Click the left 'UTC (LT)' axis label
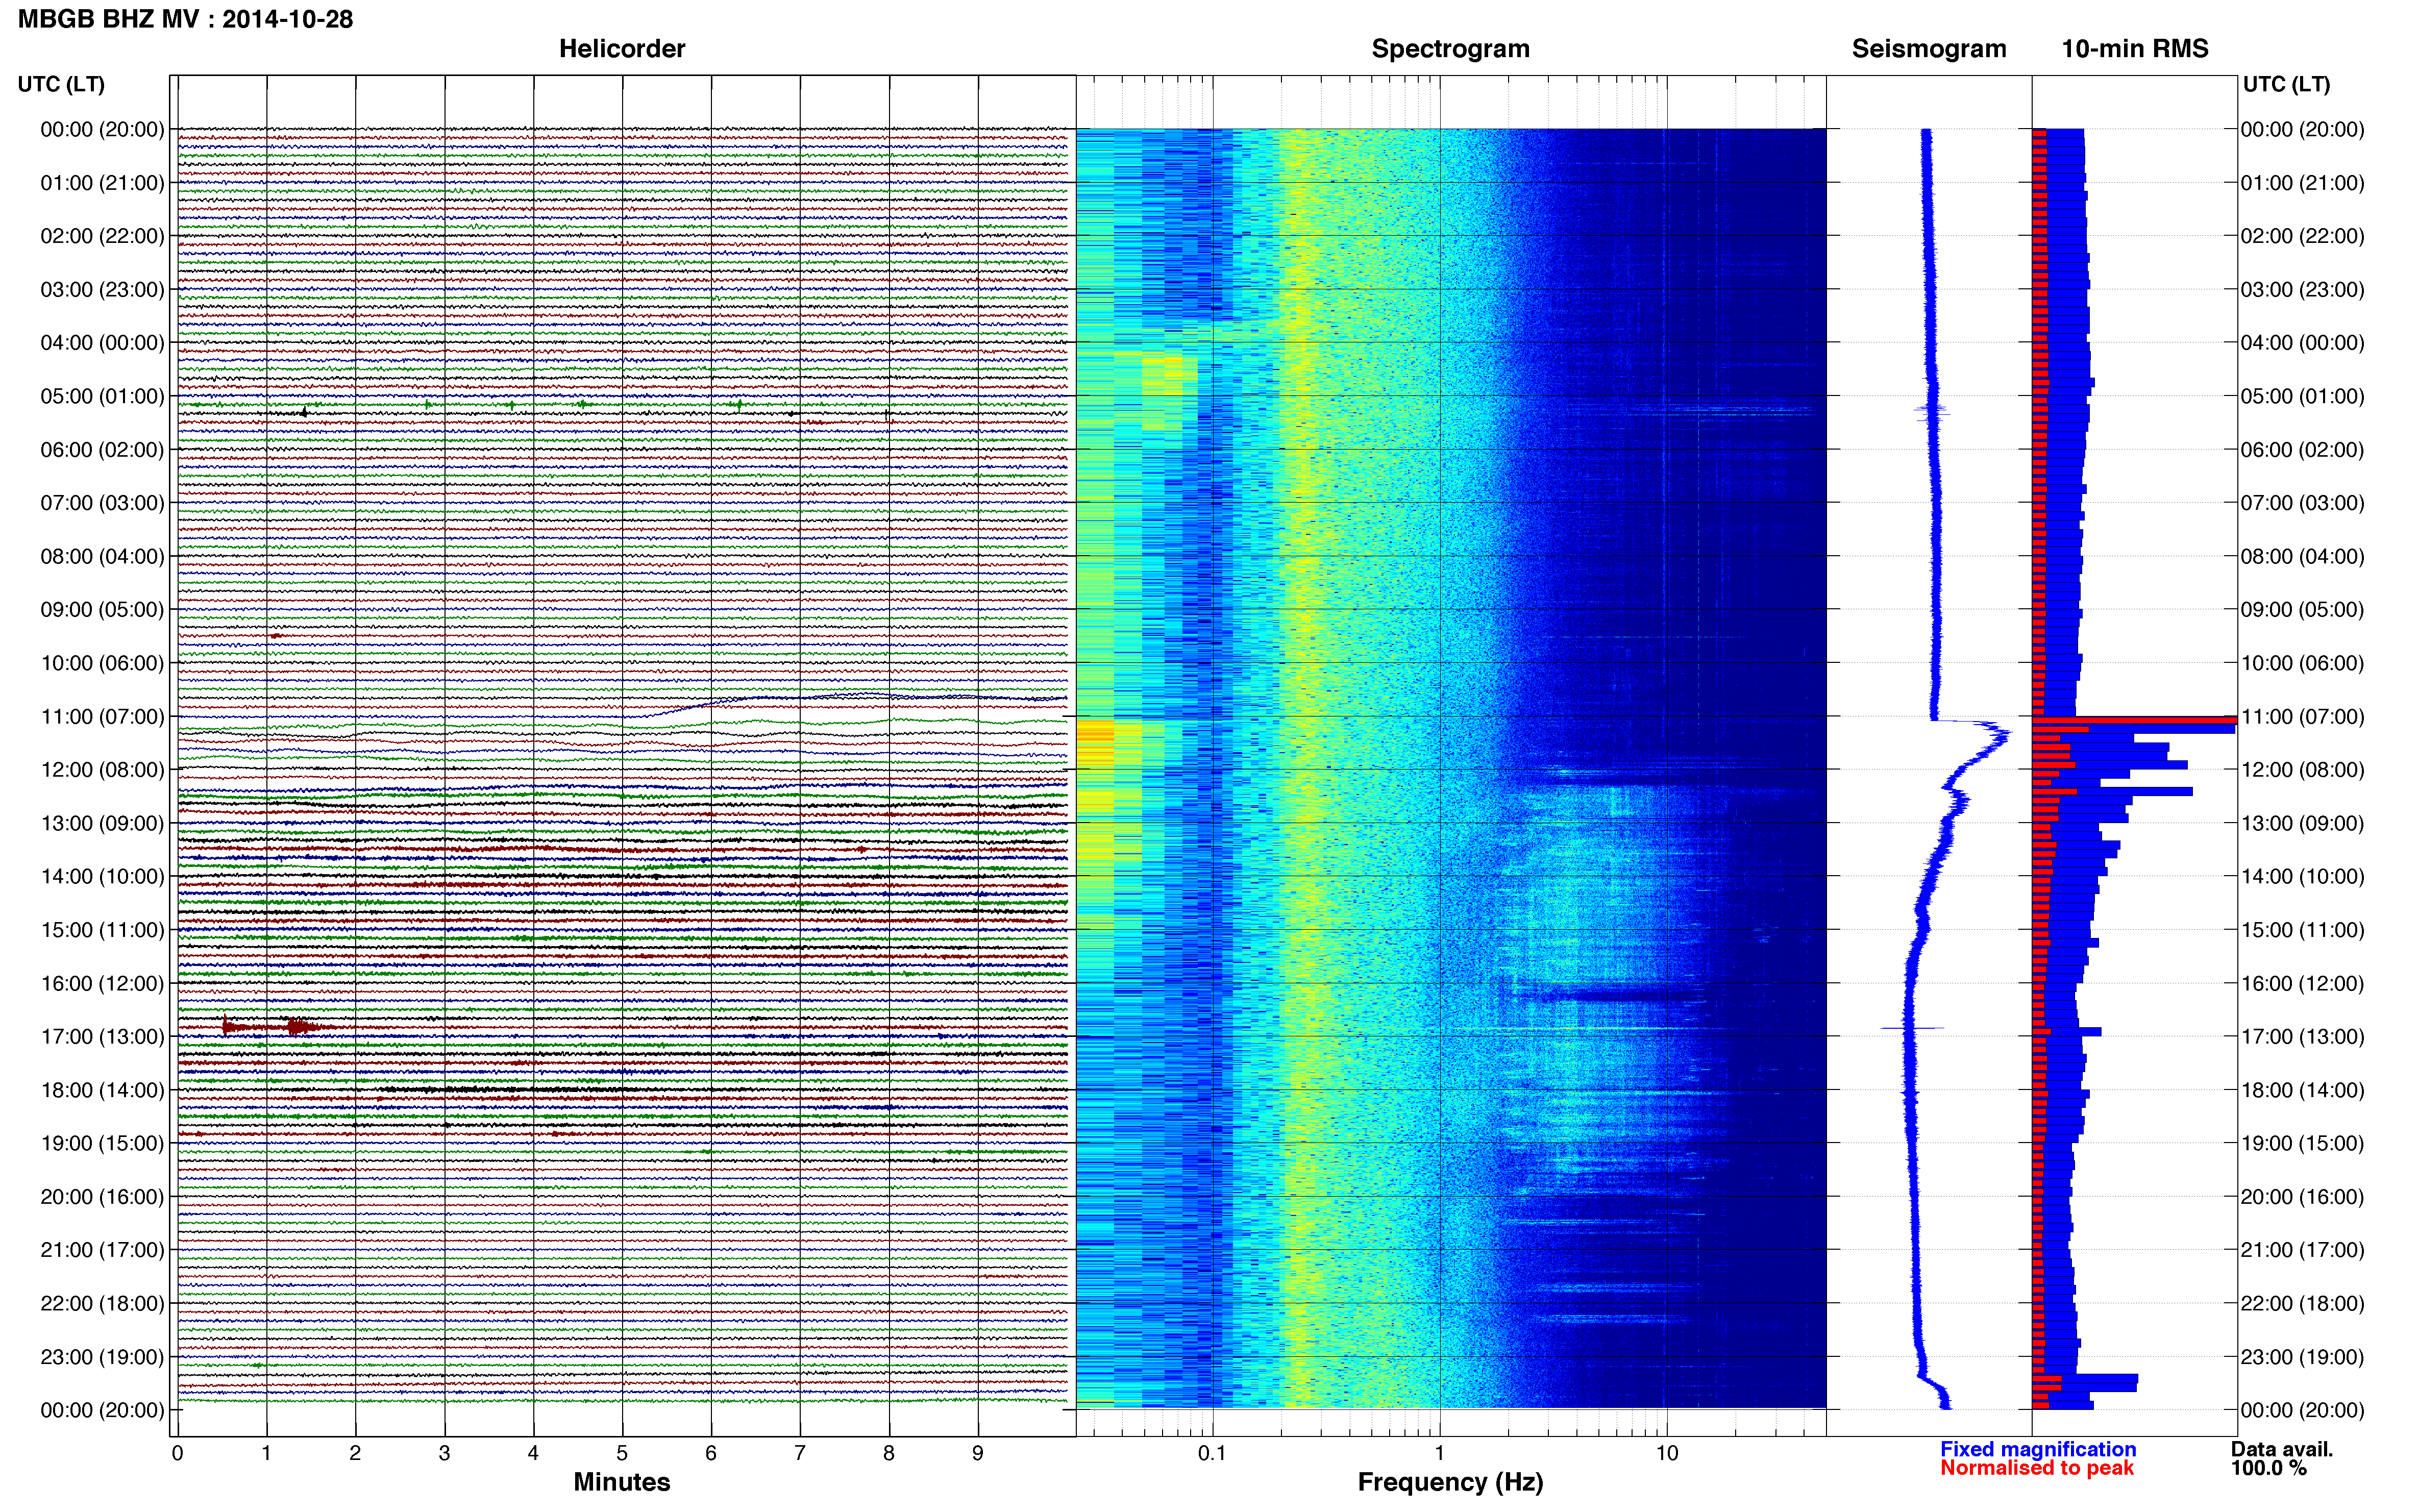The width and height of the screenshot is (2419, 1512). pyautogui.click(x=61, y=84)
